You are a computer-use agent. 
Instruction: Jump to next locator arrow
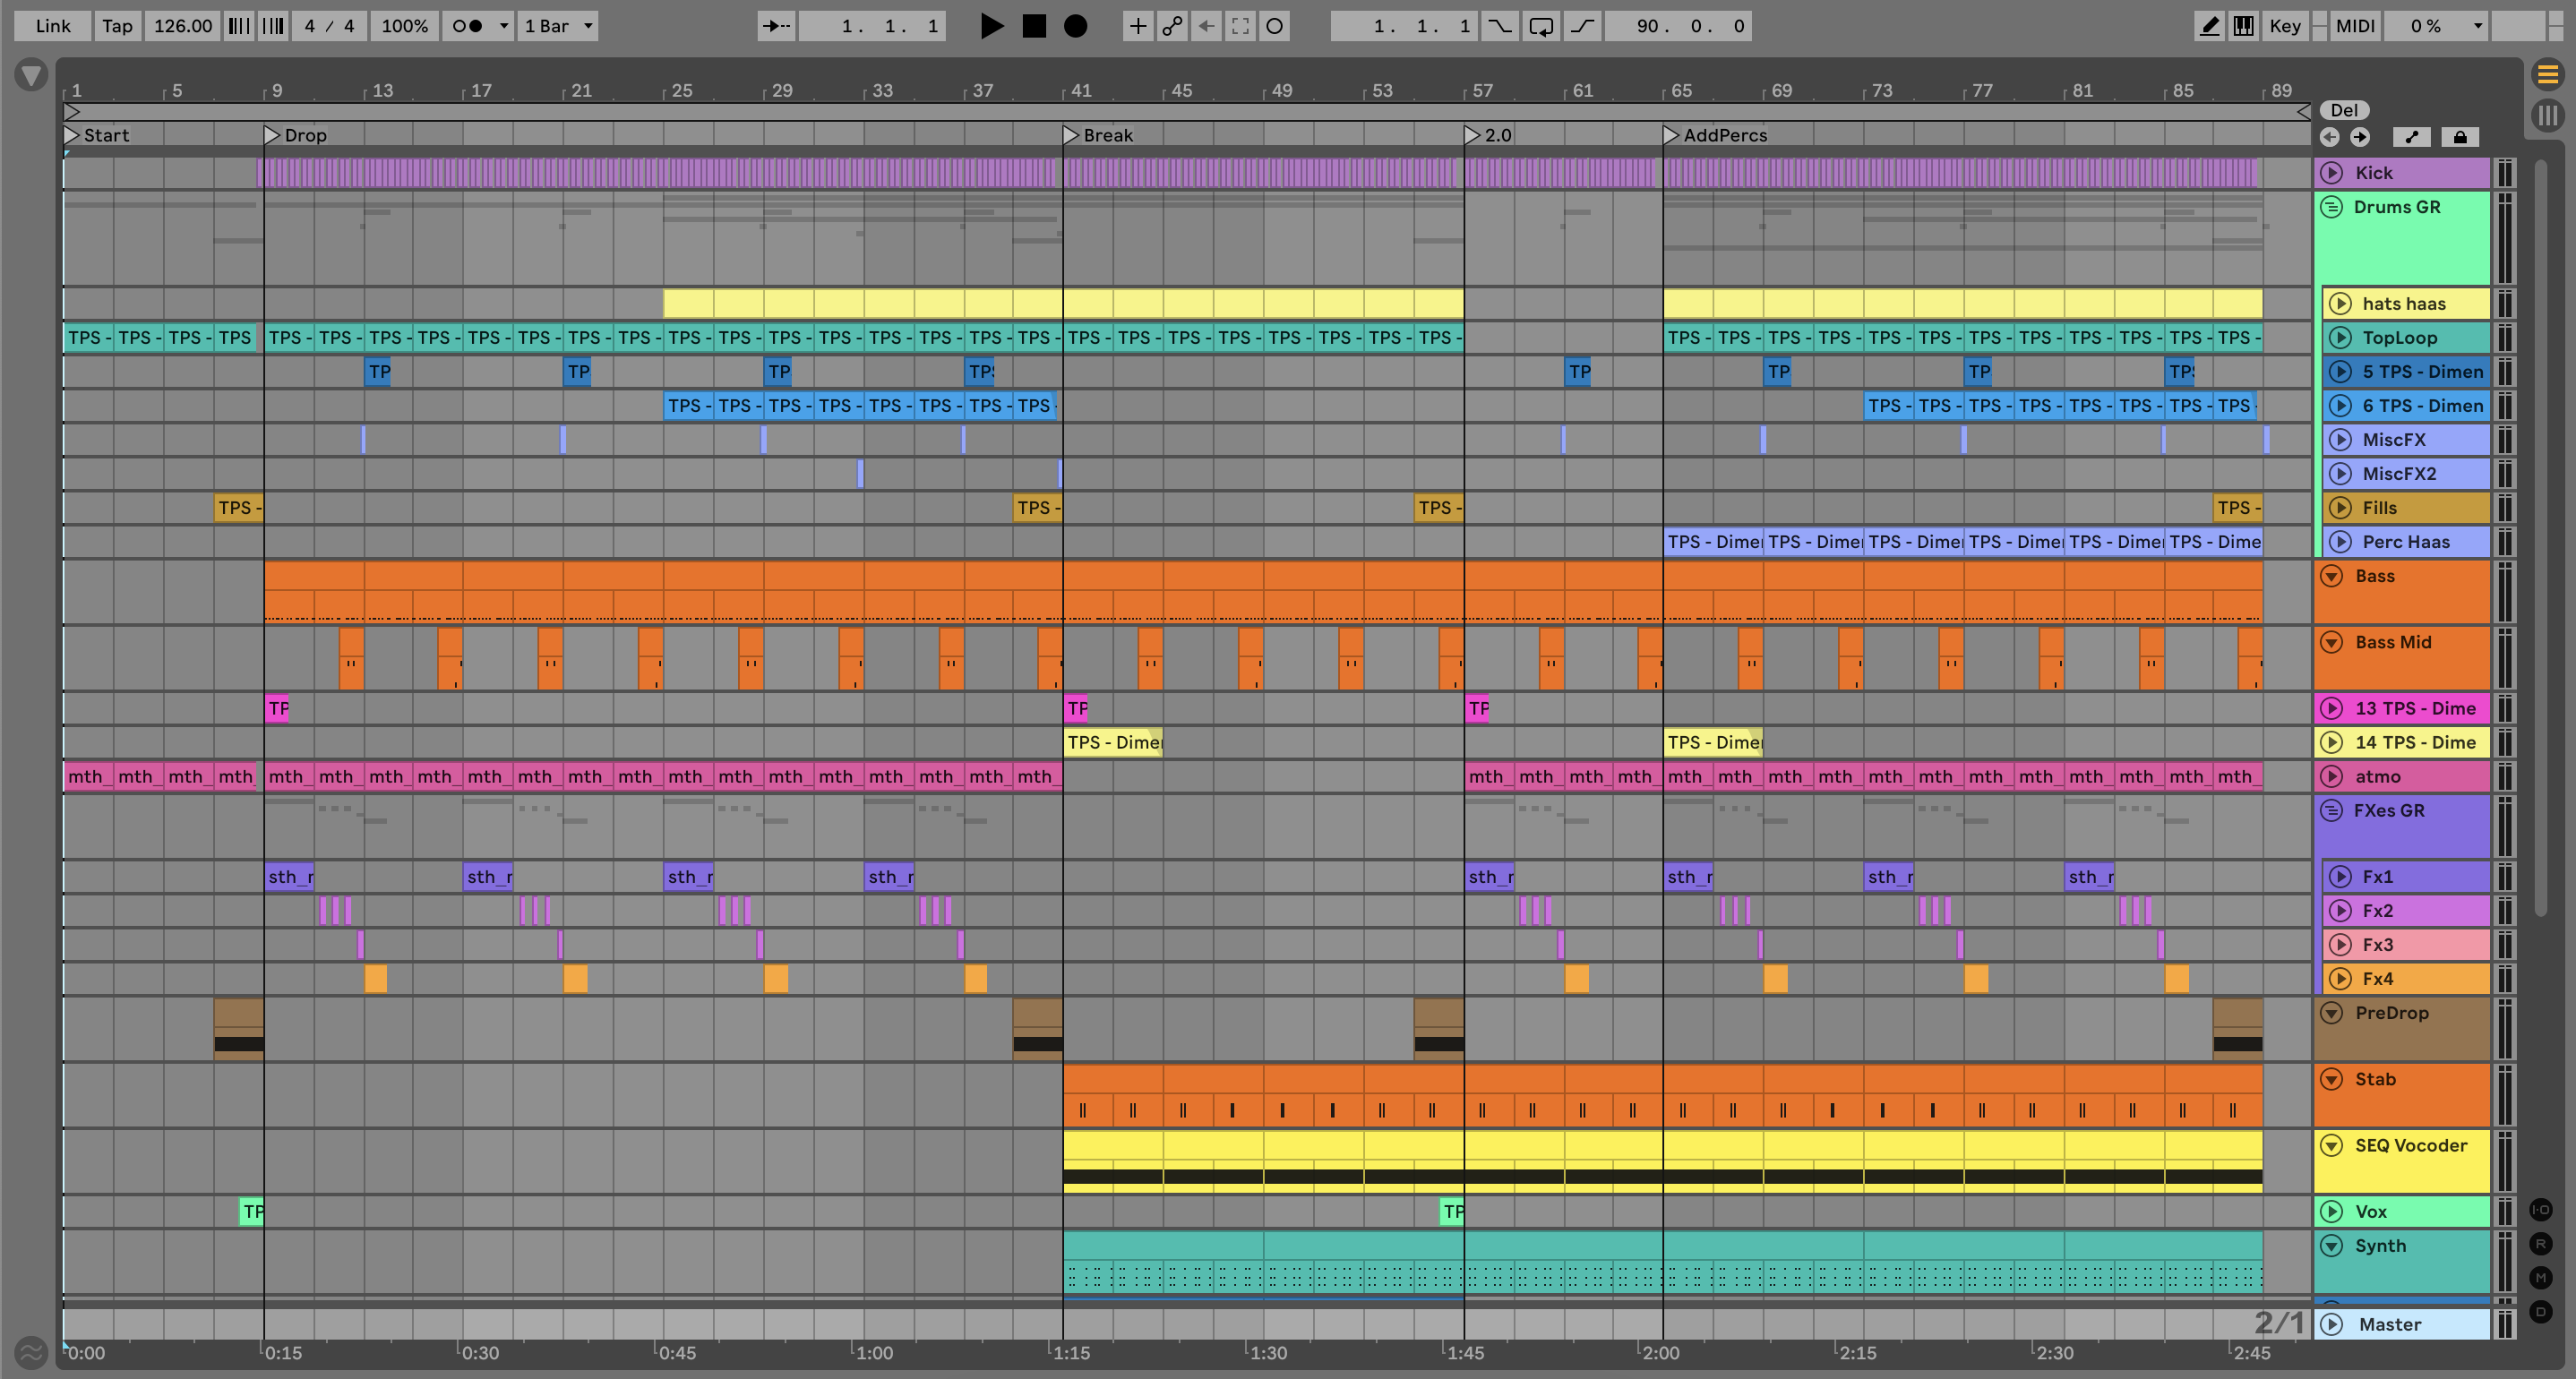[x=2359, y=137]
